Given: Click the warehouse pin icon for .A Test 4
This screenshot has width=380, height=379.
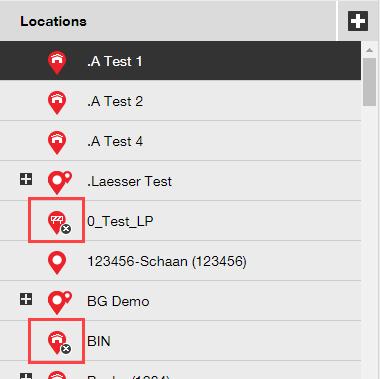Looking at the screenshot, I should tap(57, 142).
